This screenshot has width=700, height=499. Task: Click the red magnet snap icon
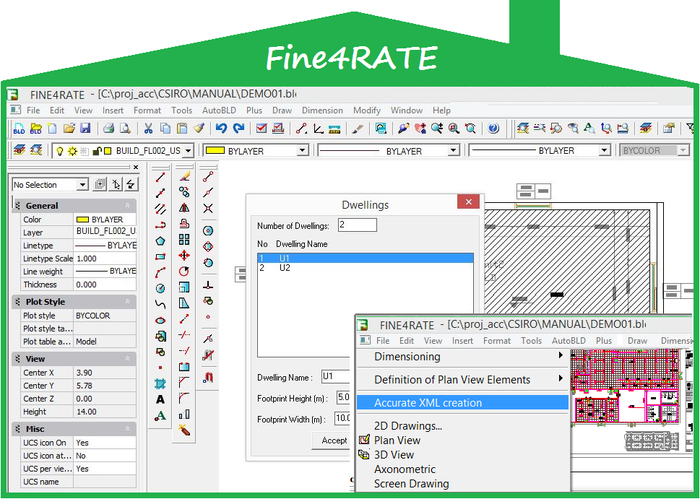[208, 378]
